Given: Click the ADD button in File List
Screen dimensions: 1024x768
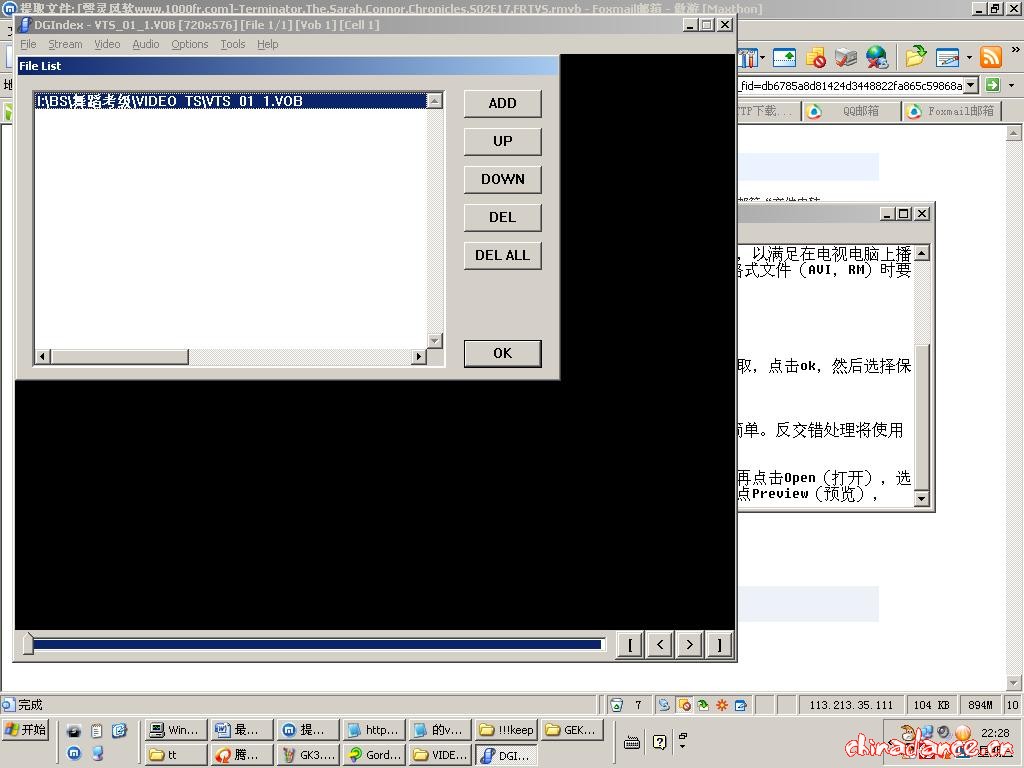Looking at the screenshot, I should pos(502,103).
